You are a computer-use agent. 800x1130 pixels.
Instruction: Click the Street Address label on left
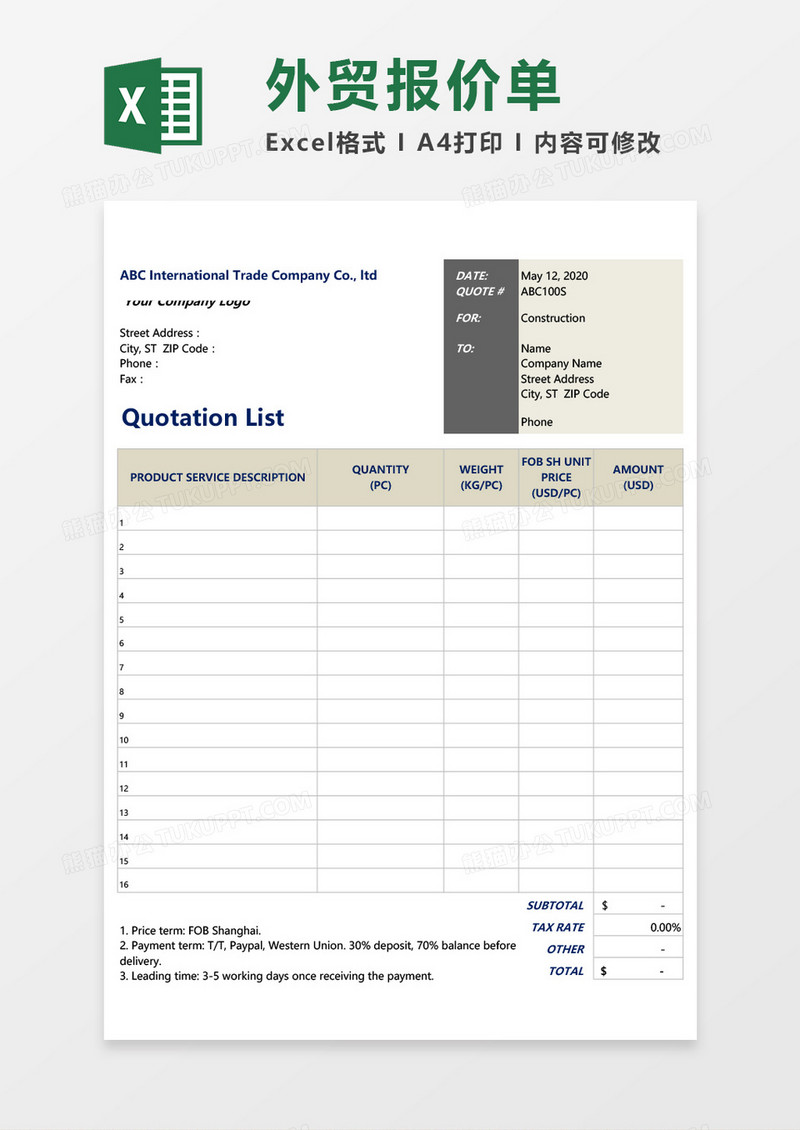tap(159, 333)
